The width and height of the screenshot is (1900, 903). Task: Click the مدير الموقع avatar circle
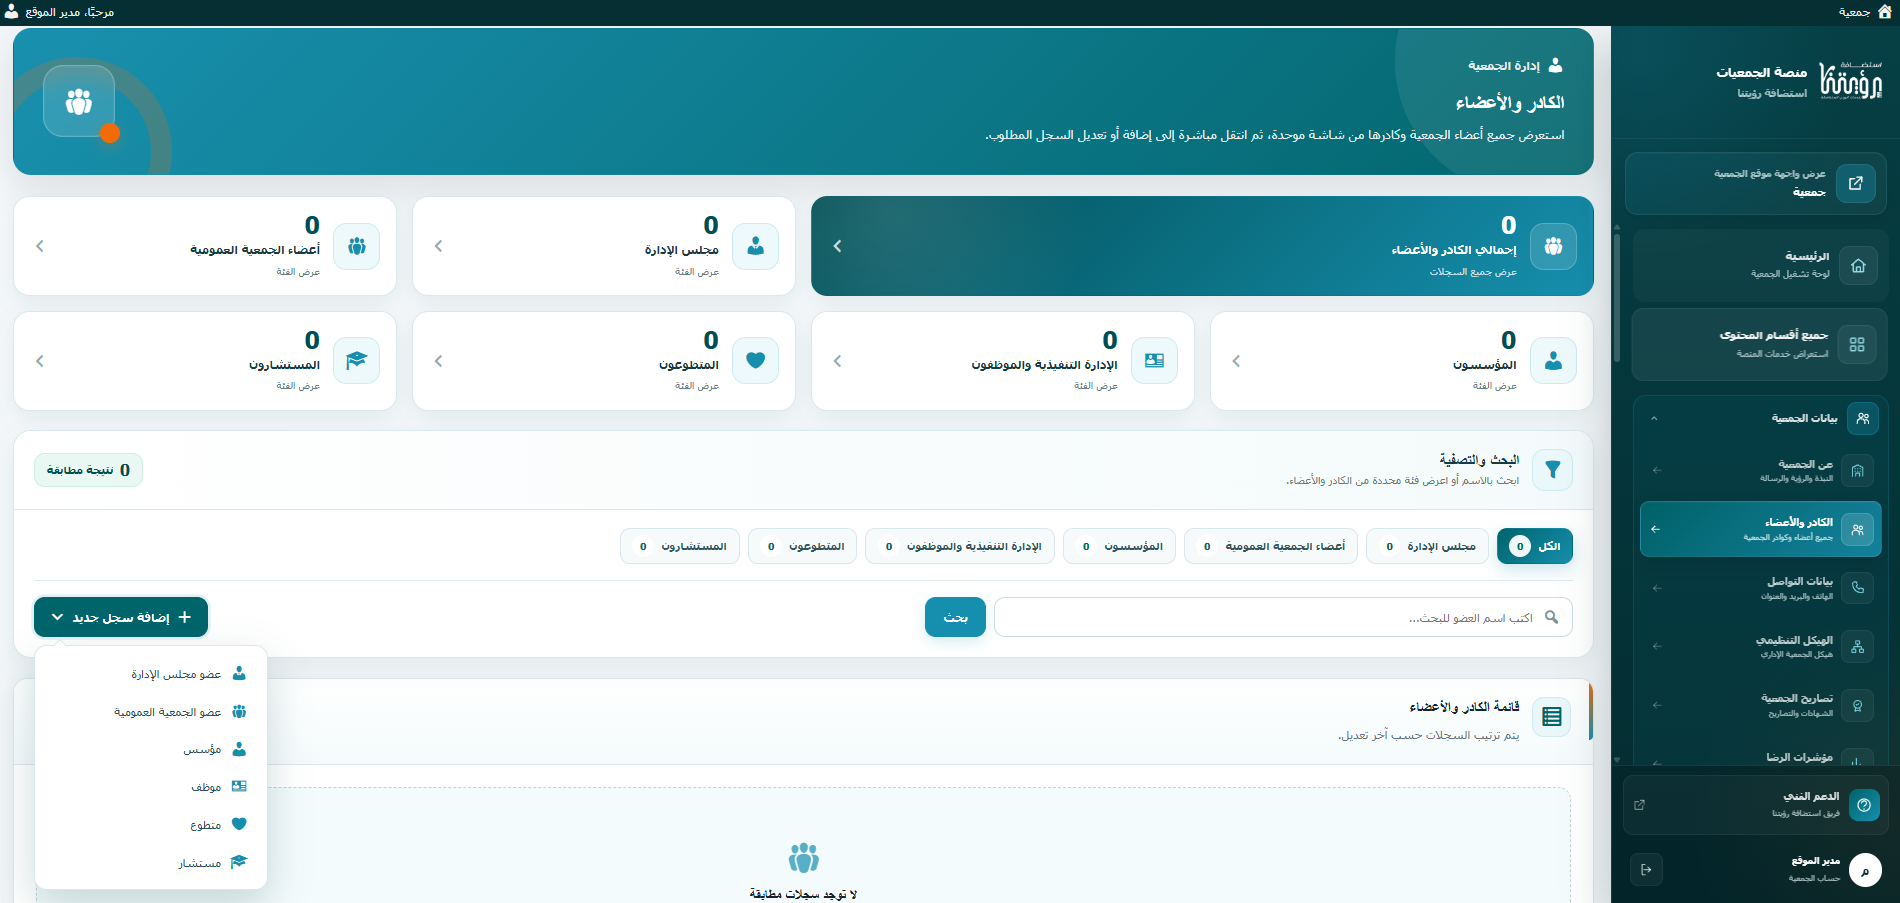point(1865,870)
